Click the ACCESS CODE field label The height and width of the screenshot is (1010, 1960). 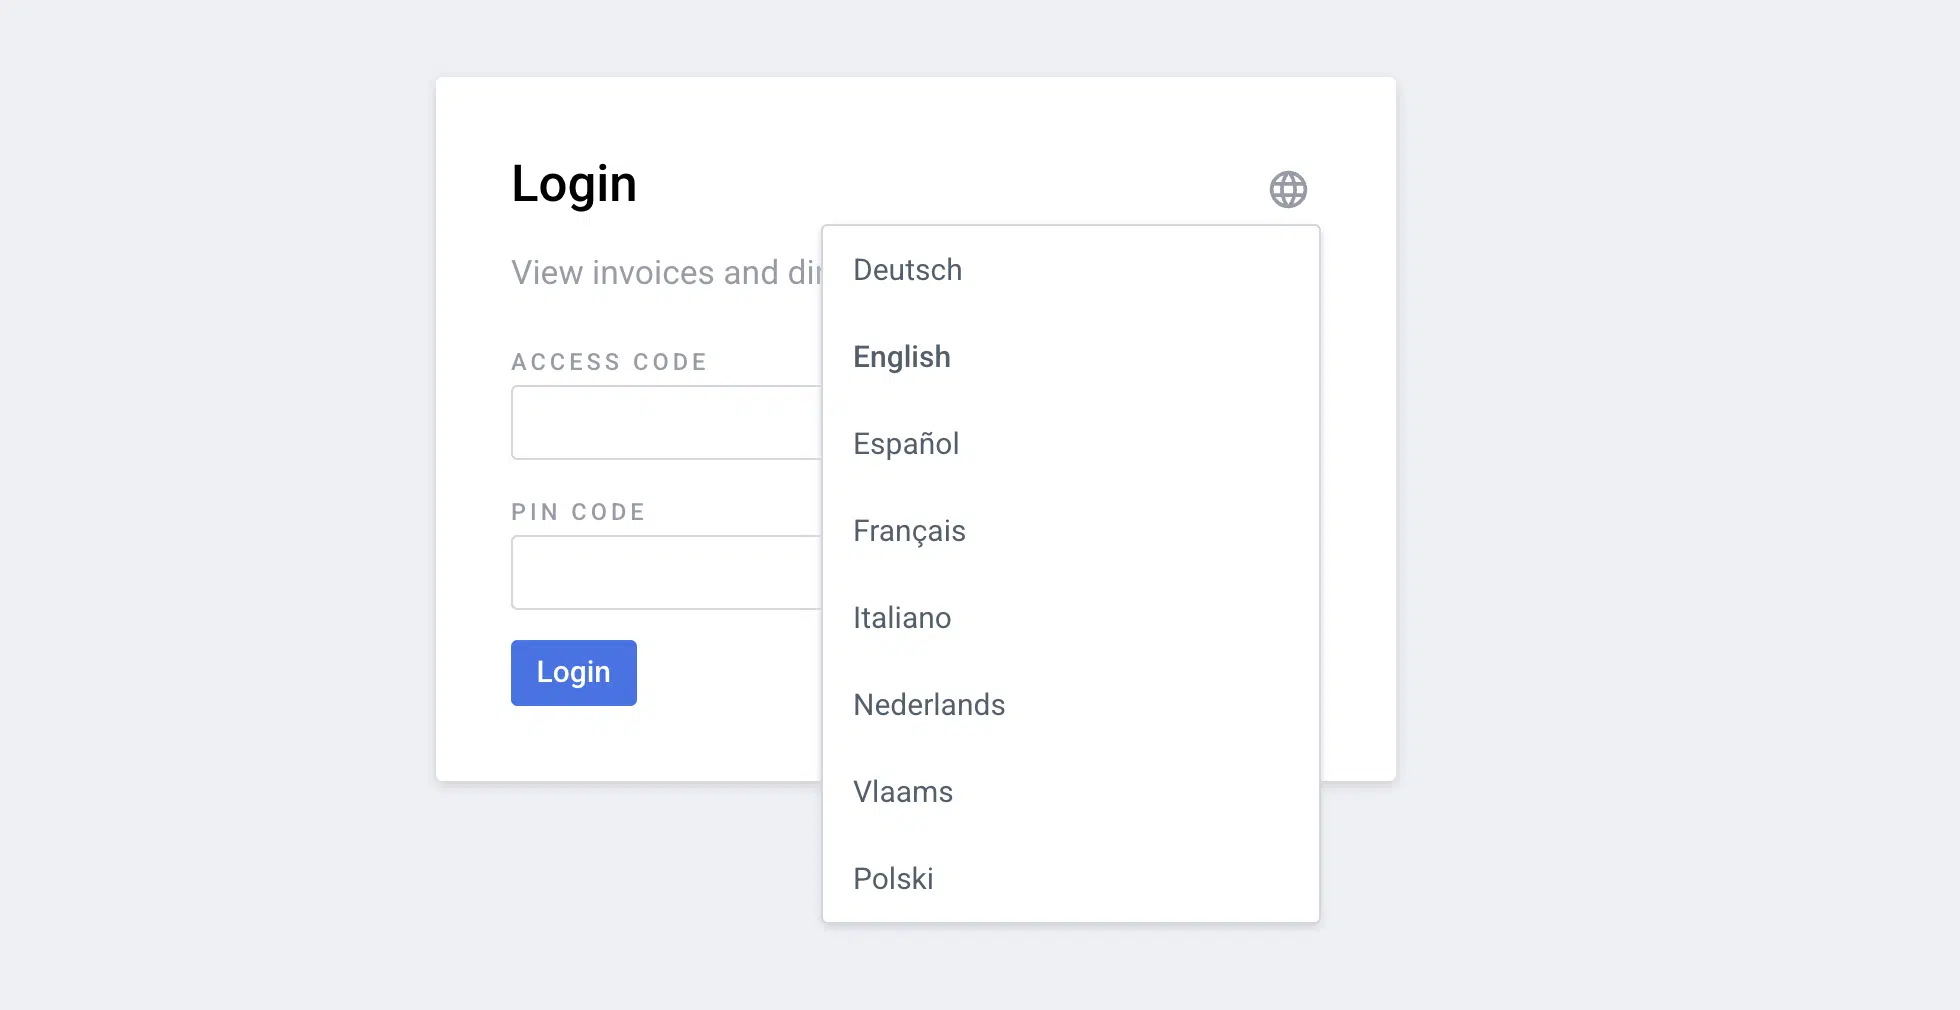[x=609, y=362]
